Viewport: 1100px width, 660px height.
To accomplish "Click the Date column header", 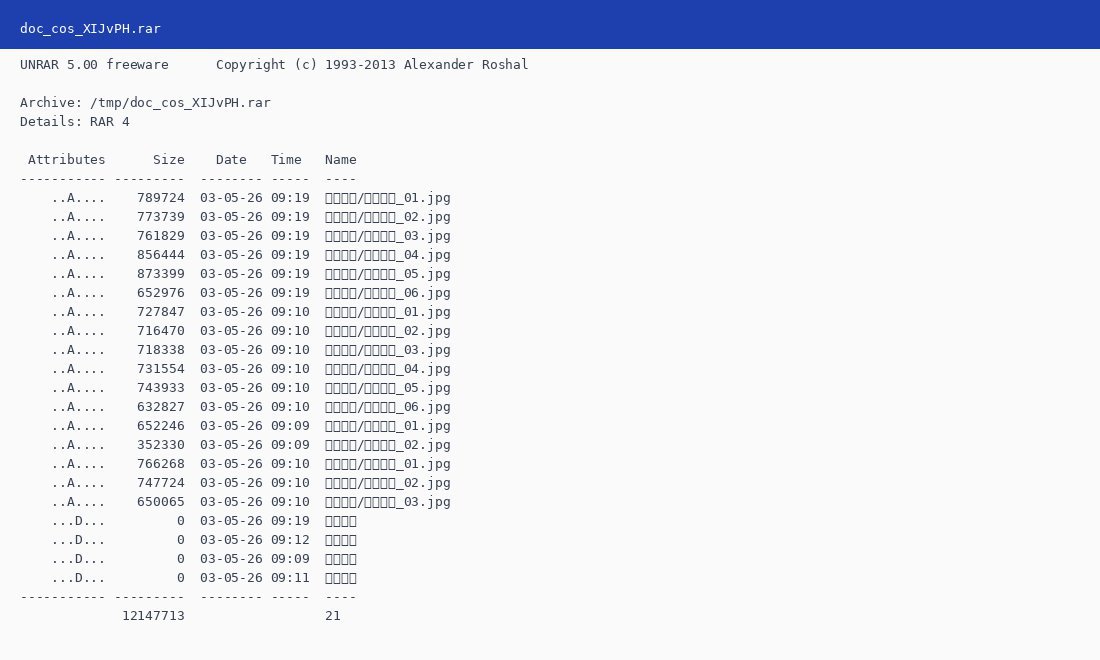I will (231, 159).
